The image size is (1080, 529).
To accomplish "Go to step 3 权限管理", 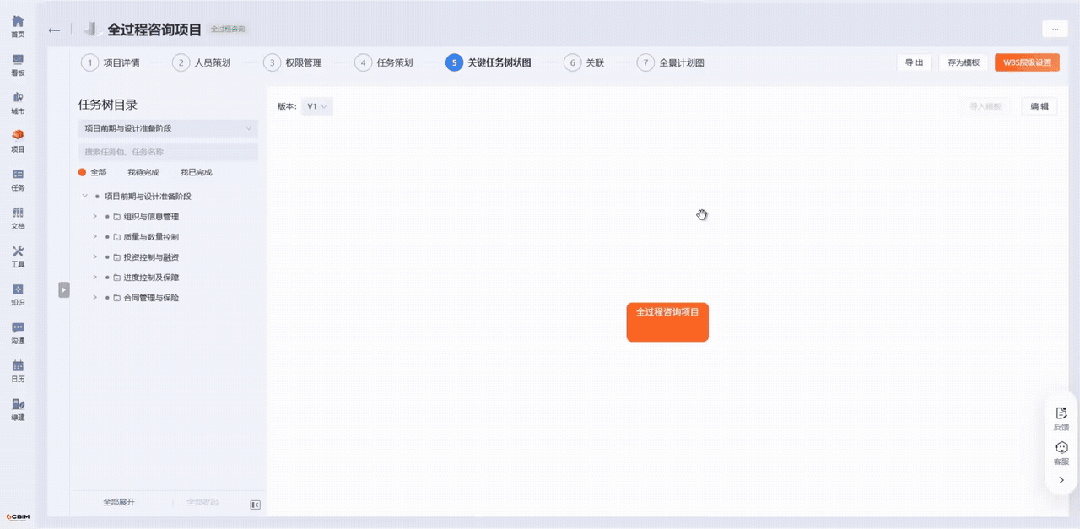I will click(292, 63).
